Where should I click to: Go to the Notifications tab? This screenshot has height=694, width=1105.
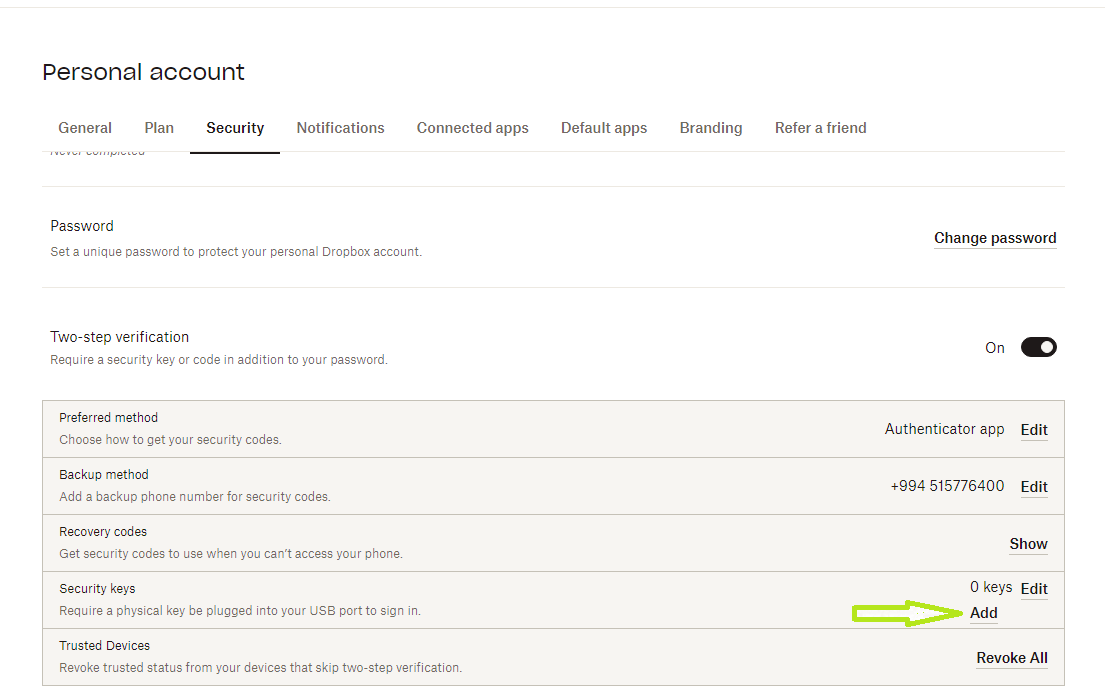(x=340, y=128)
